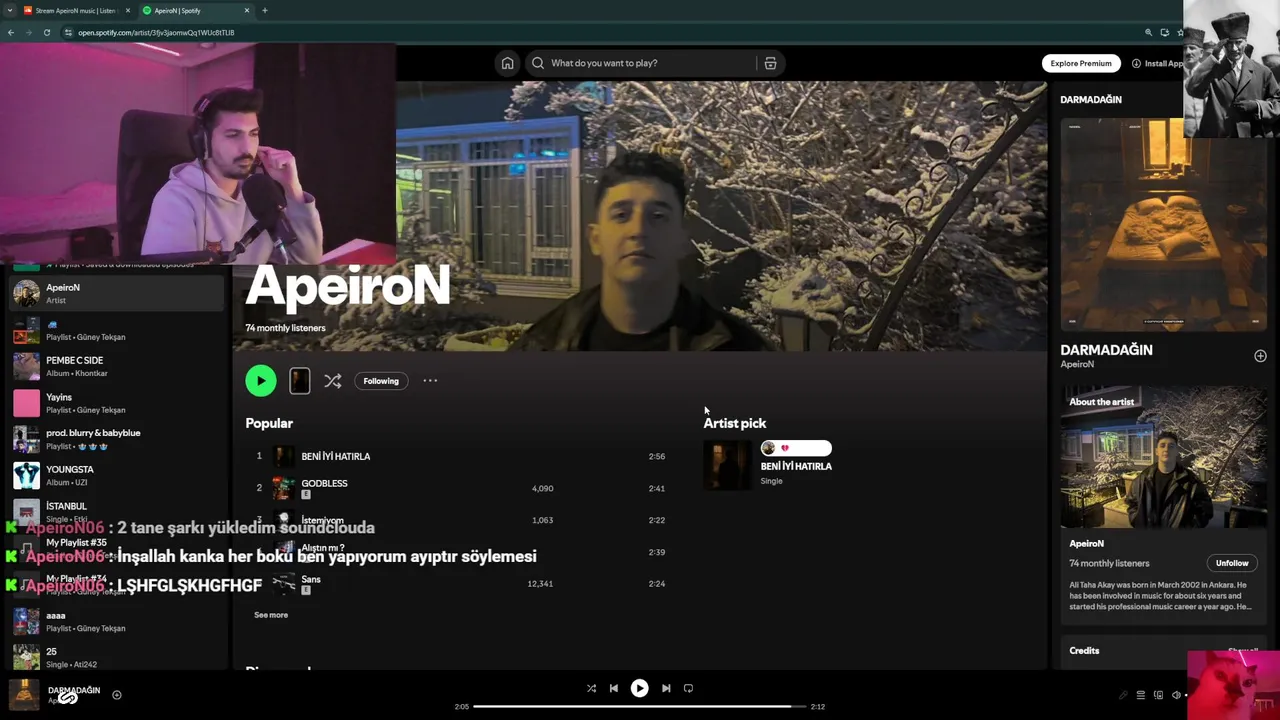Open the view site information icon in address bar
Screen dimensions: 1280x720
(x=68, y=32)
